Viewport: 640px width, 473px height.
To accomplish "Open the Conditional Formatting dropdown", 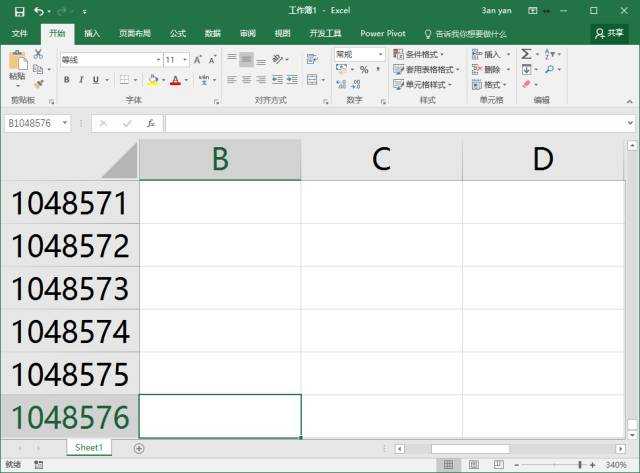I will pyautogui.click(x=419, y=54).
